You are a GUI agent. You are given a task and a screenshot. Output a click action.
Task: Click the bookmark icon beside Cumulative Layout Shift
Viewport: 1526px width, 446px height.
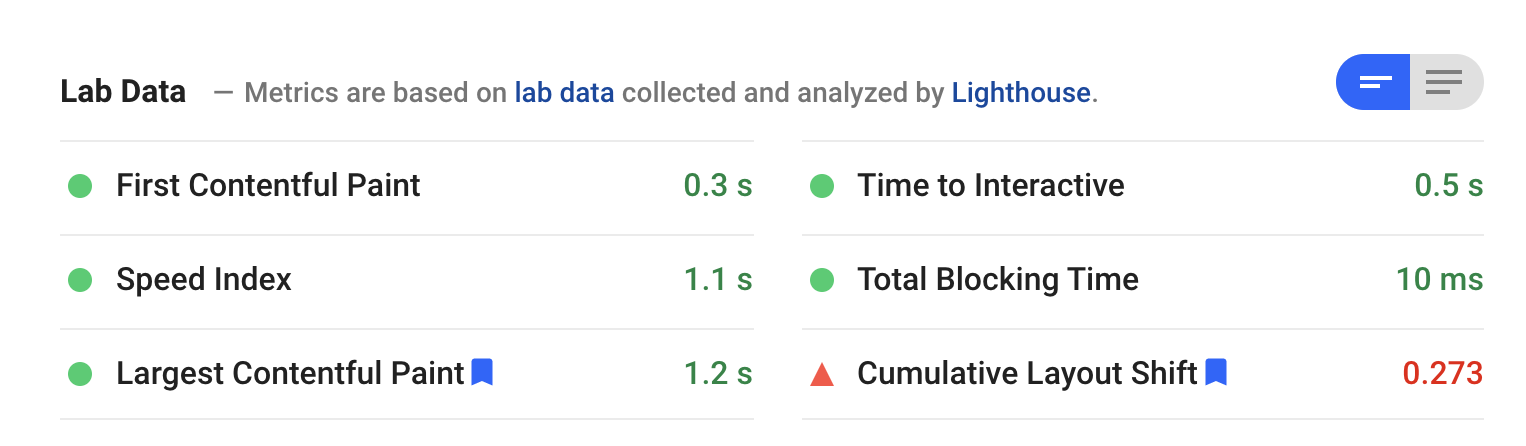(x=1216, y=373)
